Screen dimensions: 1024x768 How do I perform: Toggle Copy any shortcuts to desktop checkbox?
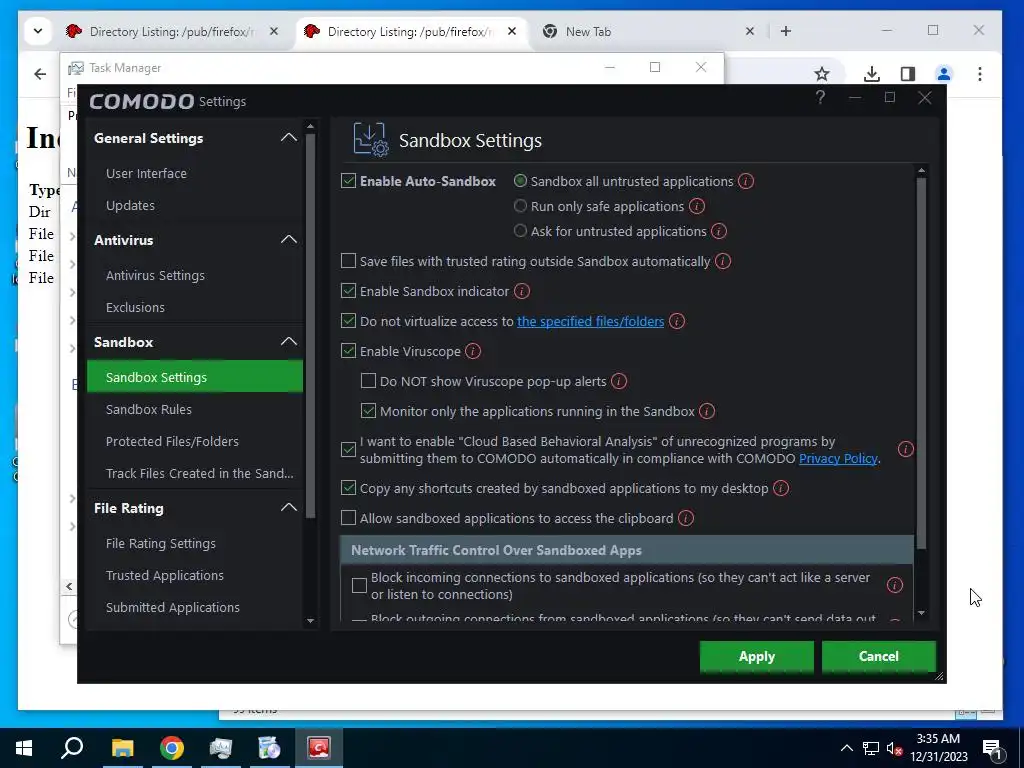click(349, 488)
